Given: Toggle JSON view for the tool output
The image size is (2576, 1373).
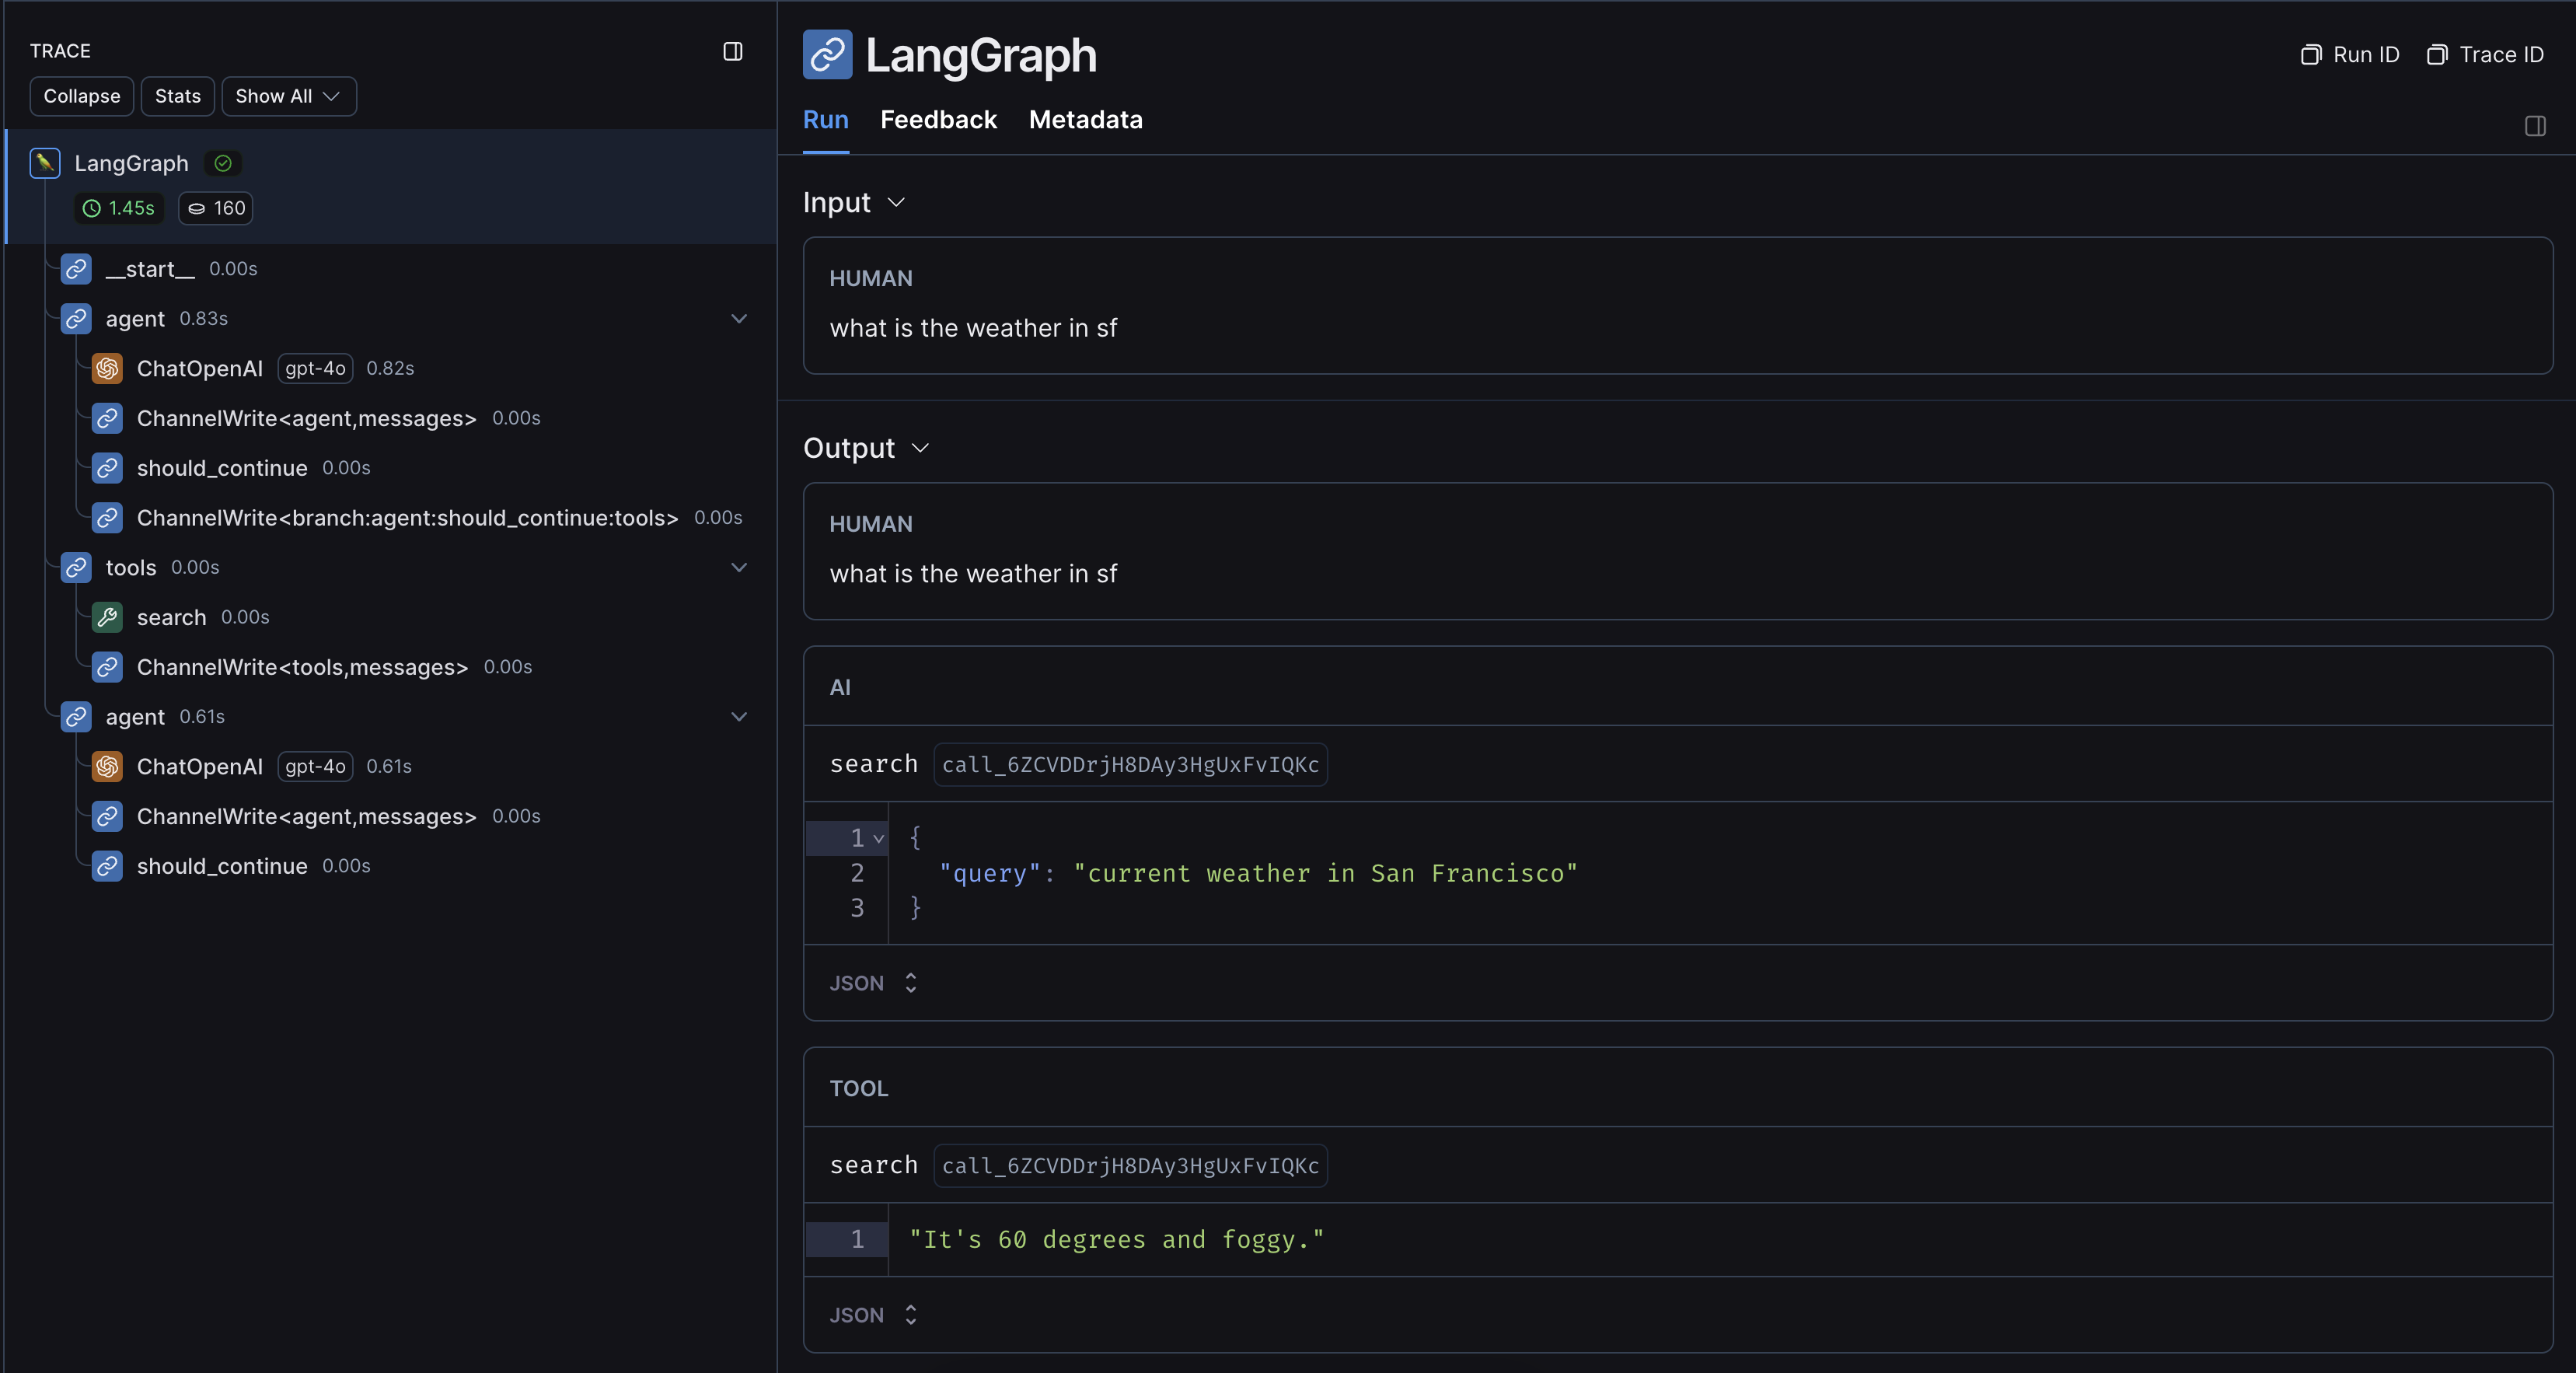Looking at the screenshot, I should click(x=871, y=1316).
